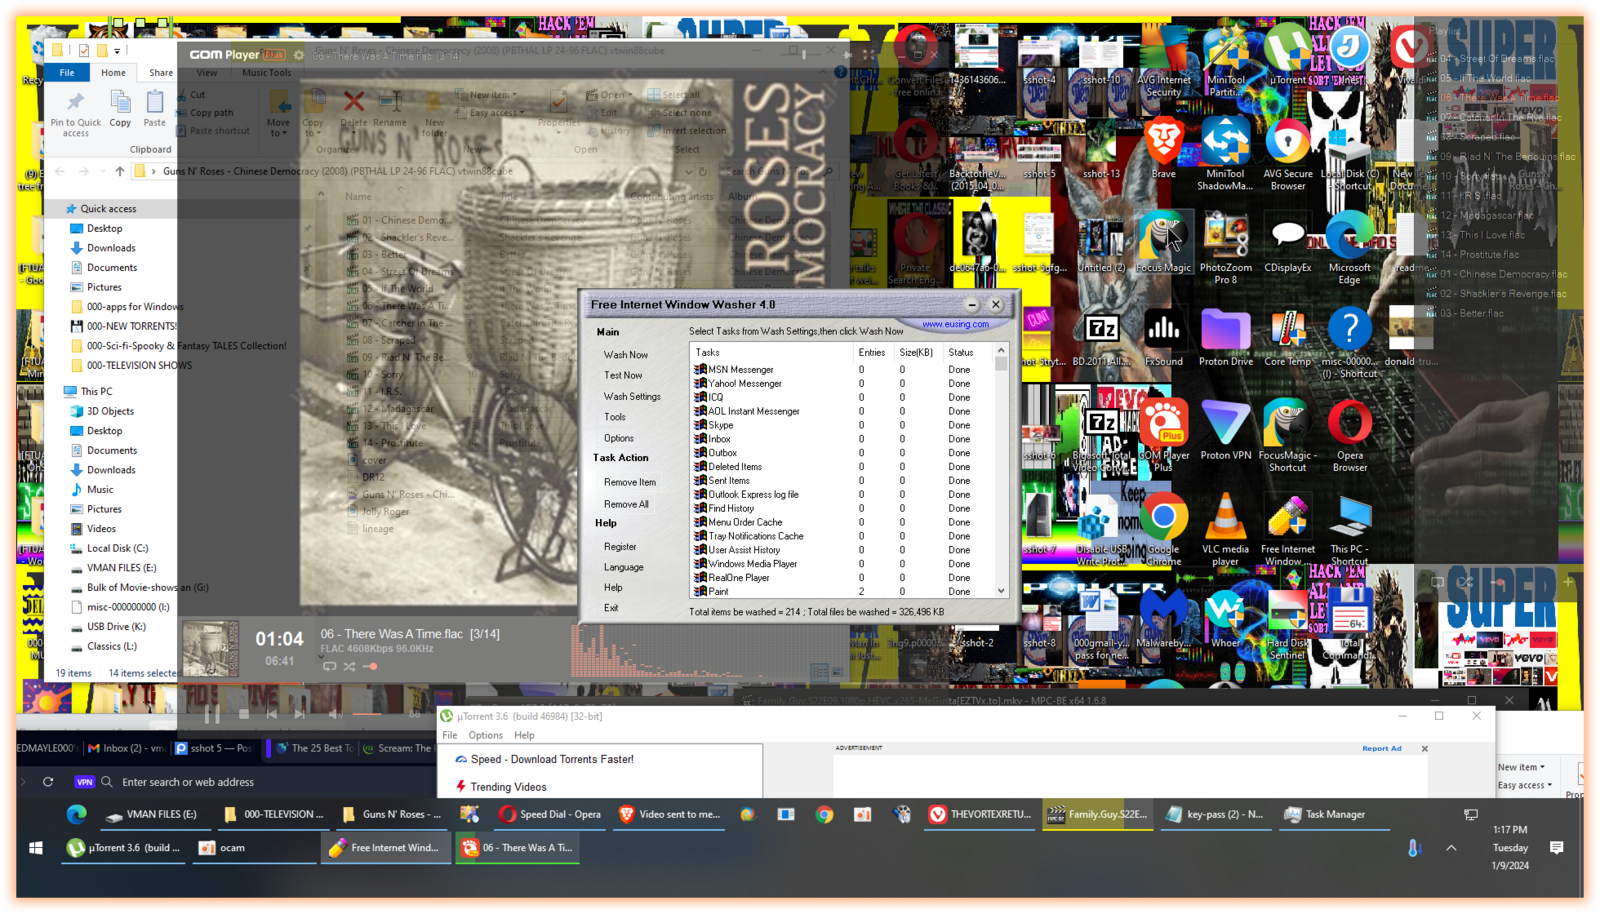Image resolution: width=1600 pixels, height=914 pixels.
Task: Go to previous track in GOM Player
Action: [272, 714]
